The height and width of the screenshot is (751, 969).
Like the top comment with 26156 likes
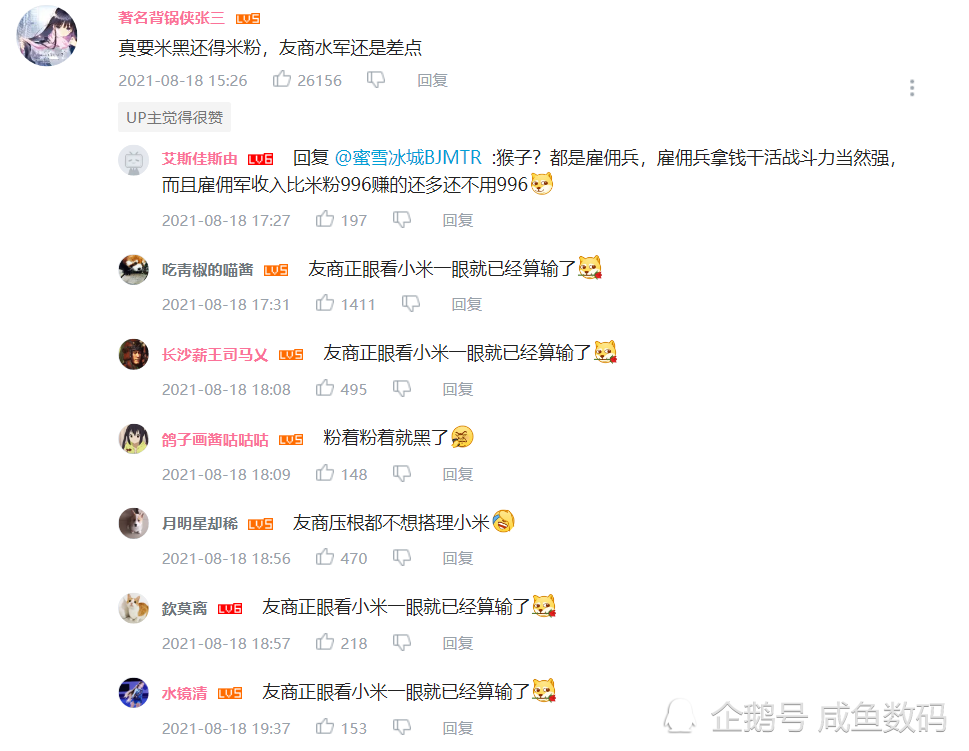282,79
